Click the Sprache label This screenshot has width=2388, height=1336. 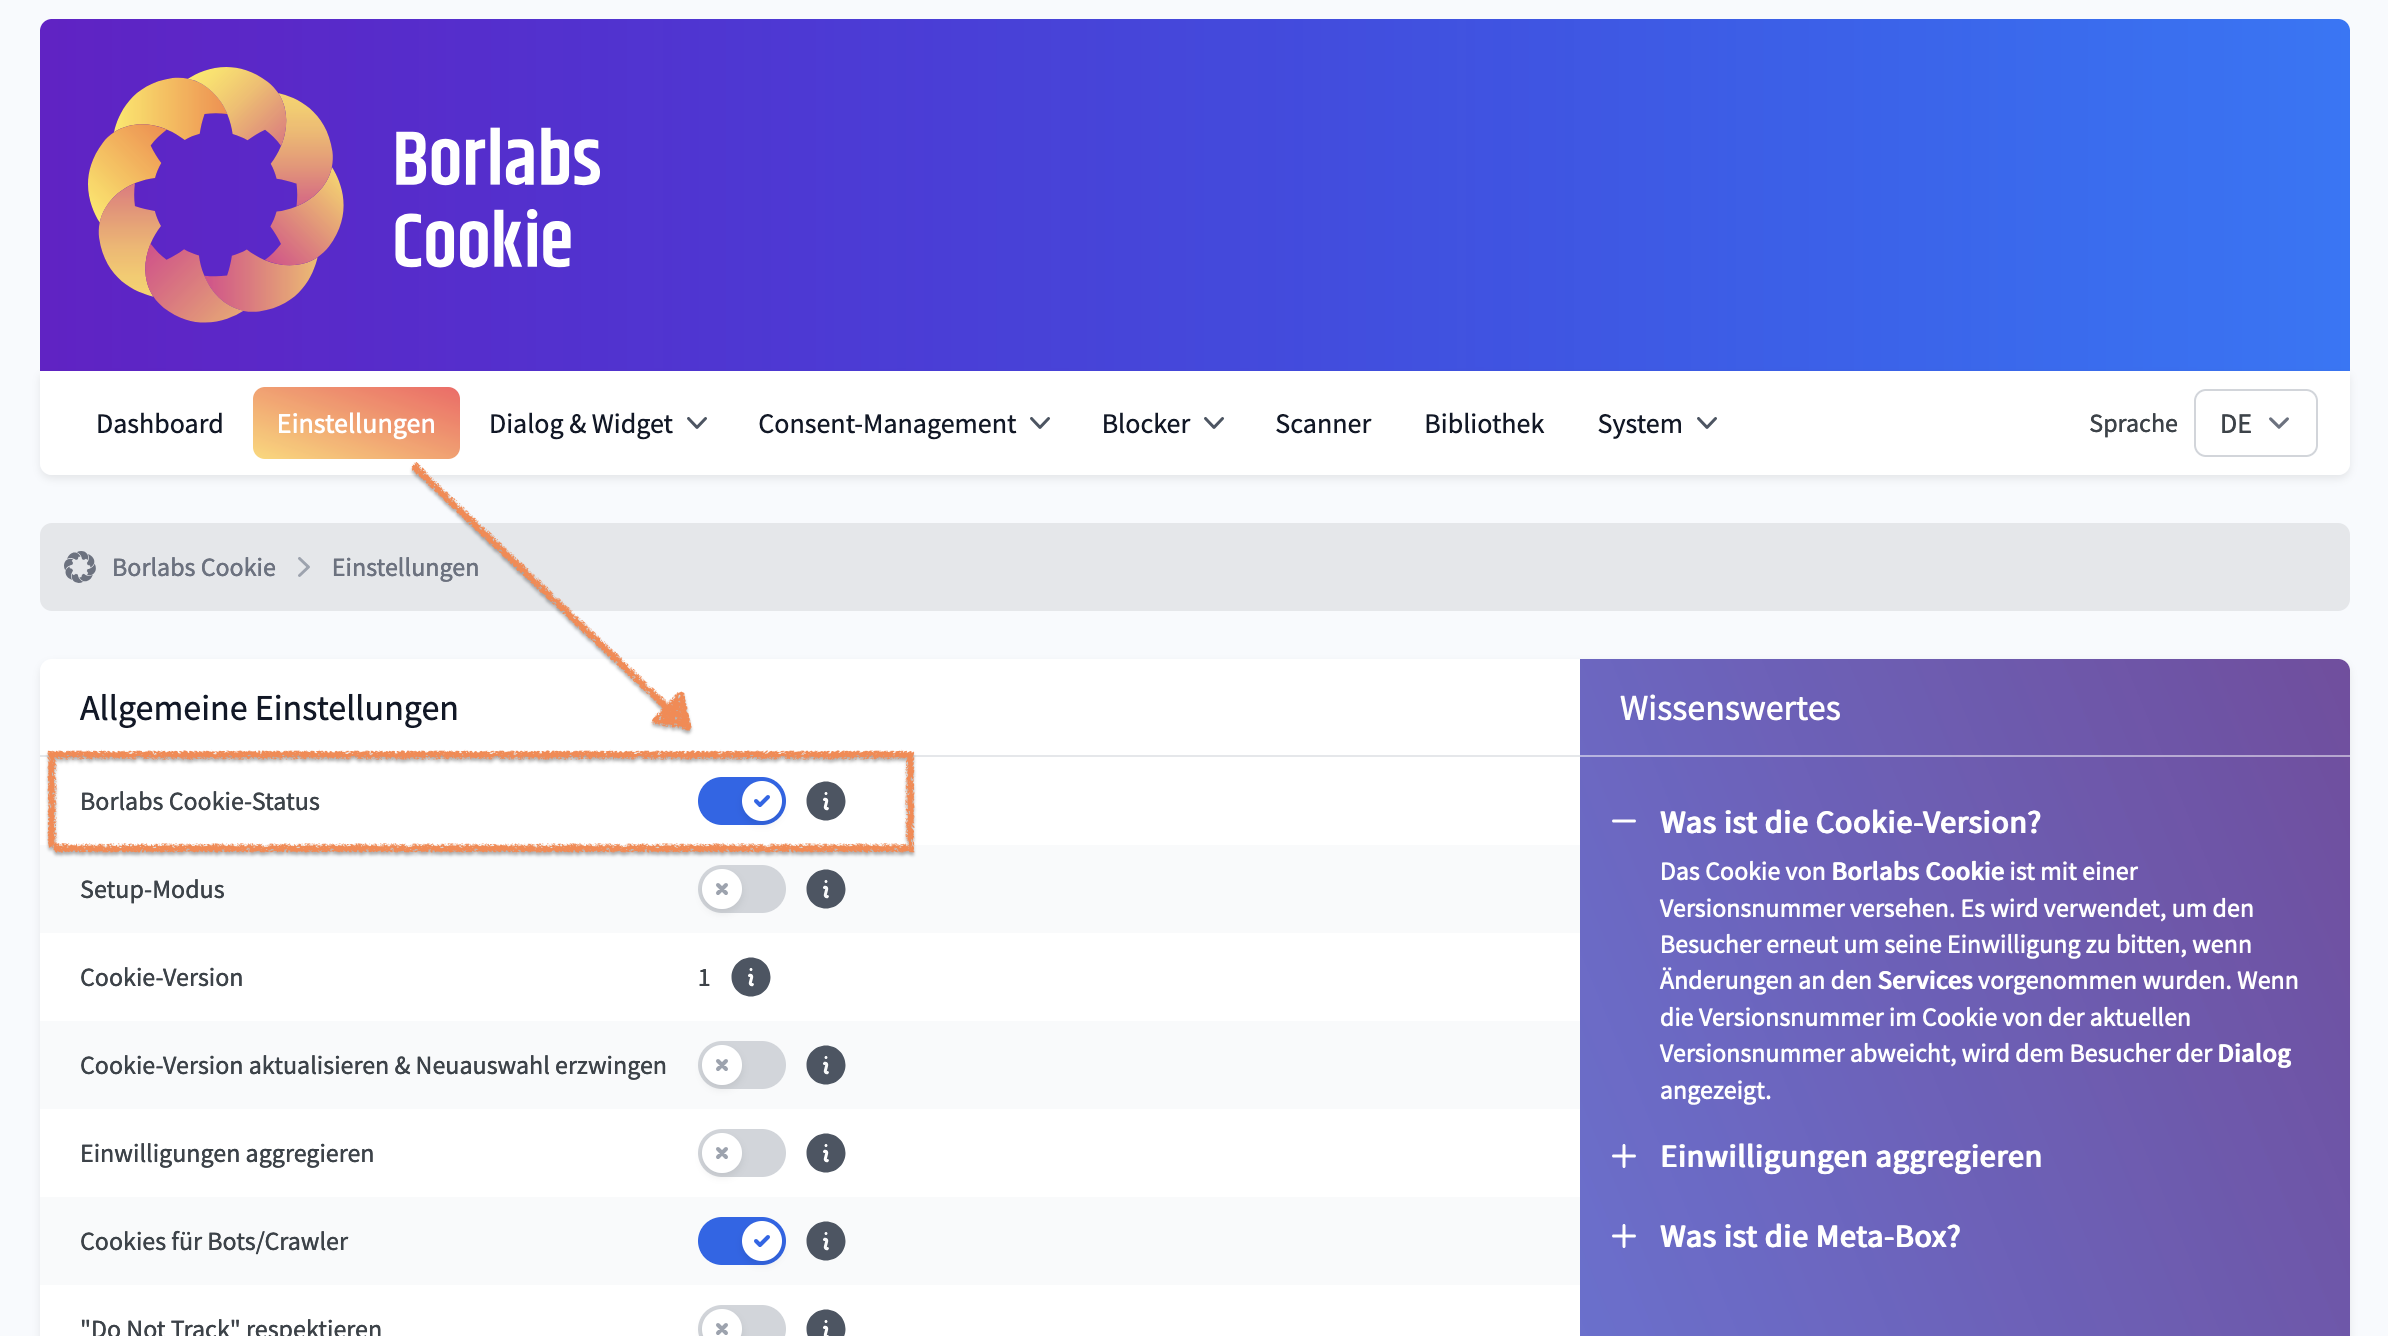coord(2133,423)
